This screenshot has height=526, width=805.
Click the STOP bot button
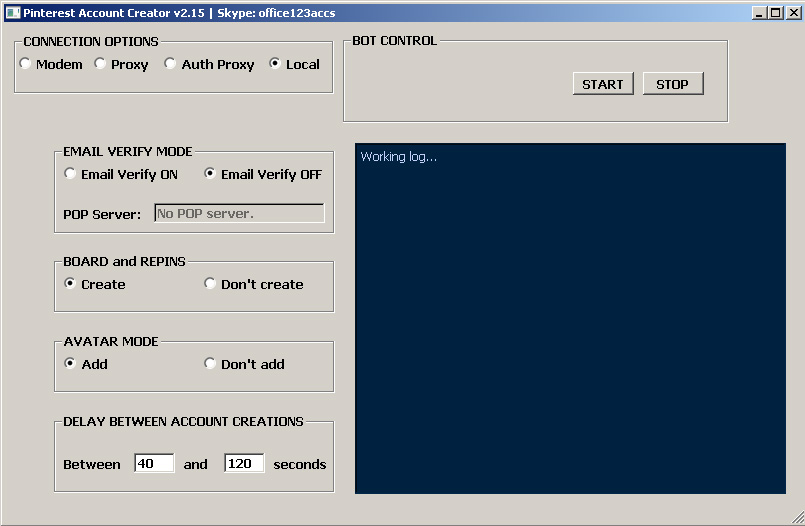coord(673,84)
